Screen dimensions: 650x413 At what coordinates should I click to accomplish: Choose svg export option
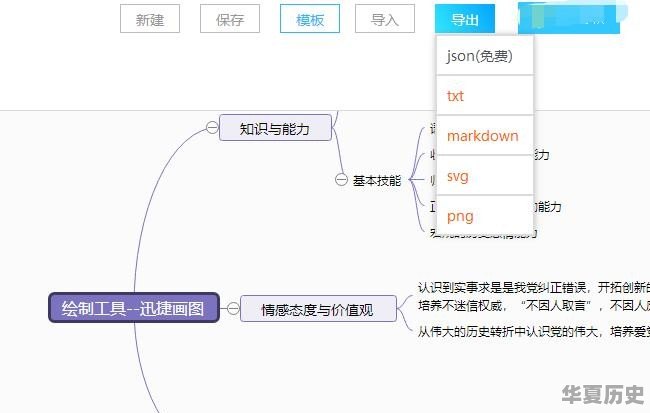(x=485, y=176)
